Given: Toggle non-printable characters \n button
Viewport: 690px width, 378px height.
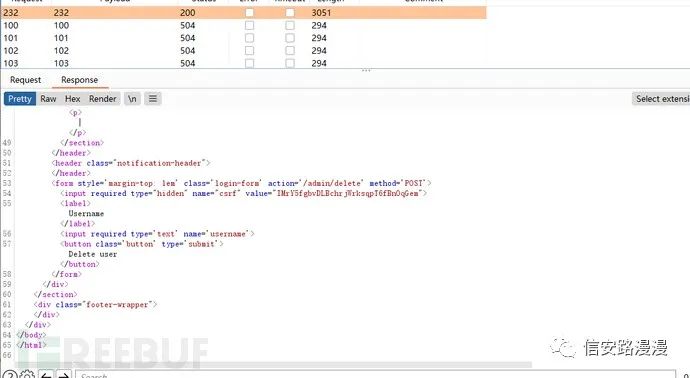Looking at the screenshot, I should (x=132, y=99).
